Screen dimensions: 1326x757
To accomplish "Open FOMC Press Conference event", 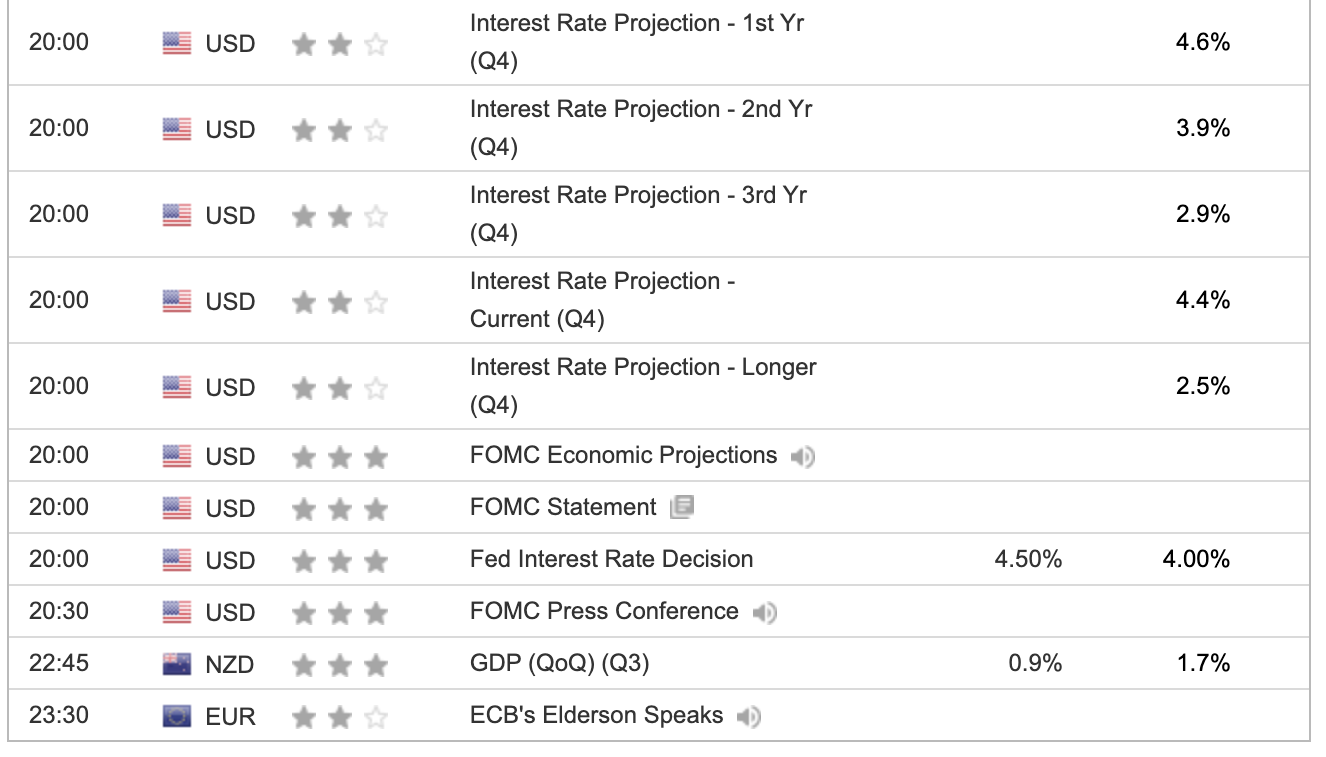I will coord(604,611).
